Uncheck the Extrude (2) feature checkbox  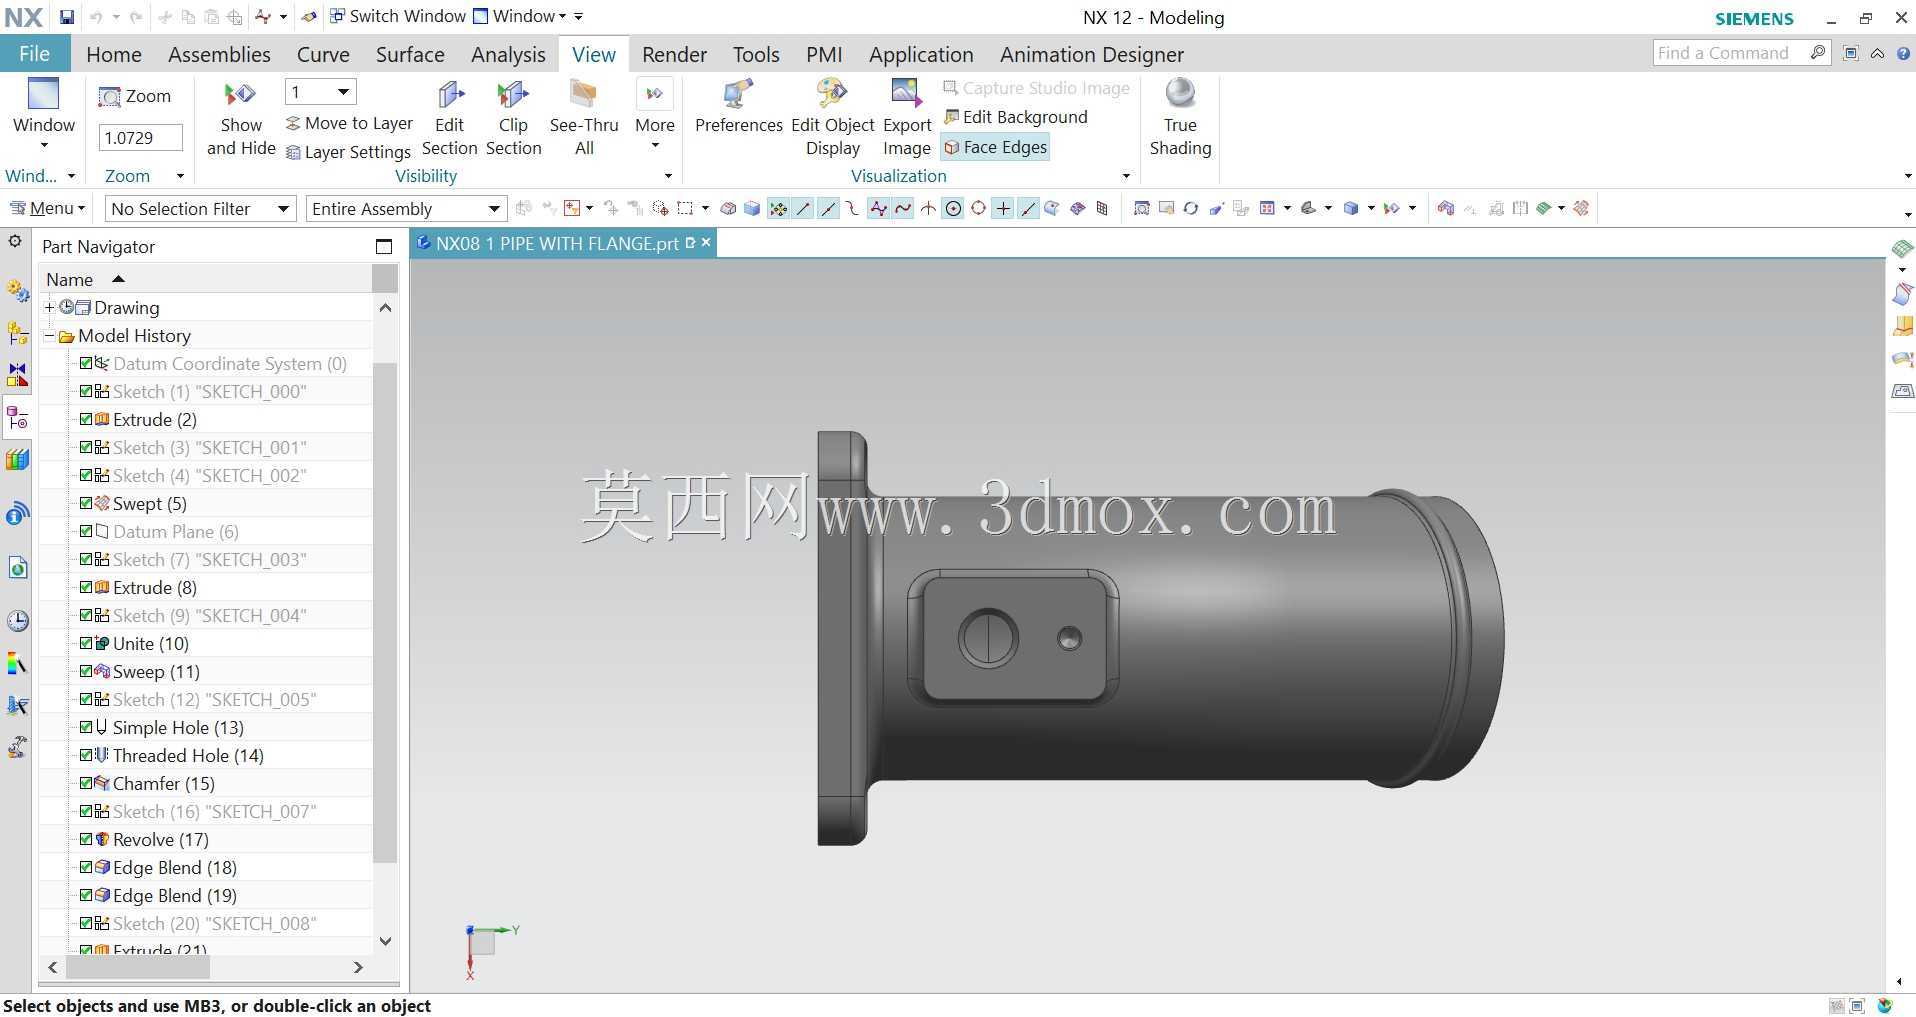point(86,419)
